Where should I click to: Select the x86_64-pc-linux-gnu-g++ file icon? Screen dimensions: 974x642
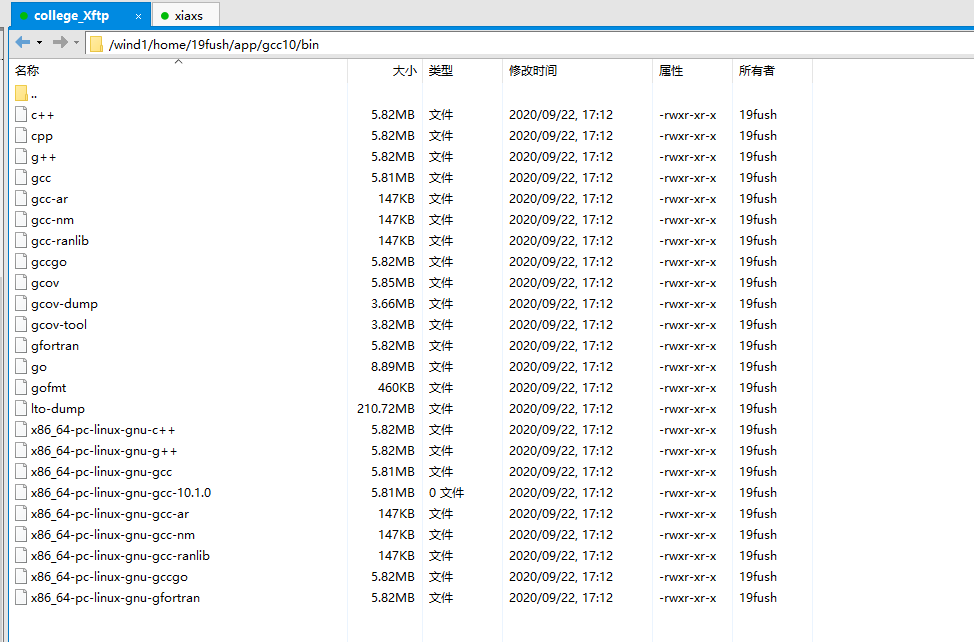(x=21, y=451)
